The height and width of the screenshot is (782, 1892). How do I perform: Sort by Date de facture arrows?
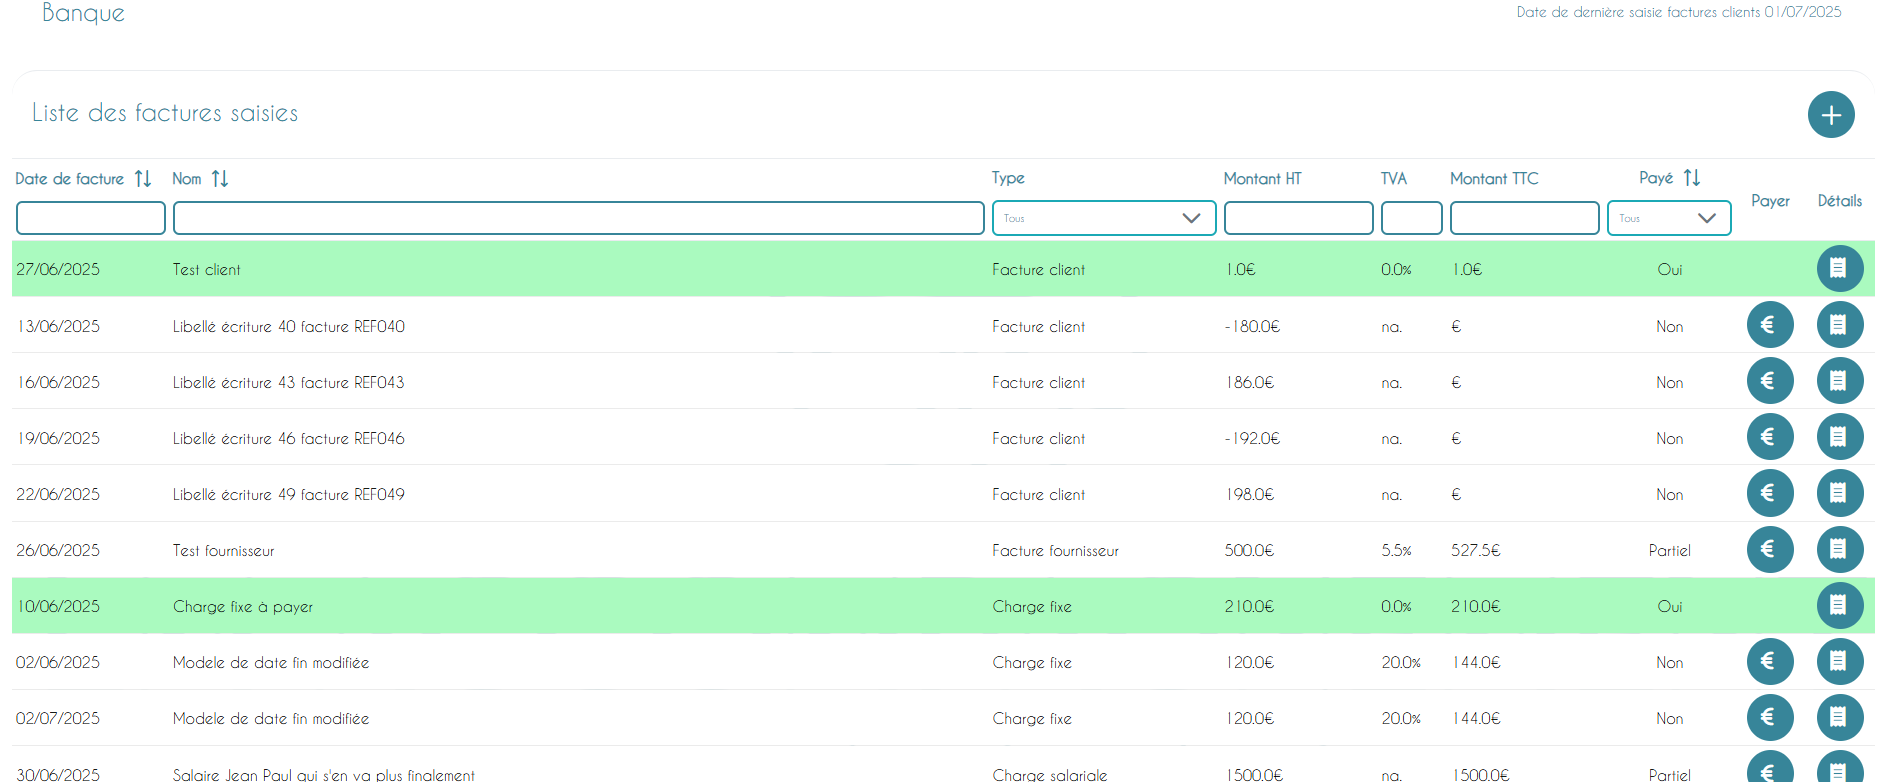coord(143,179)
